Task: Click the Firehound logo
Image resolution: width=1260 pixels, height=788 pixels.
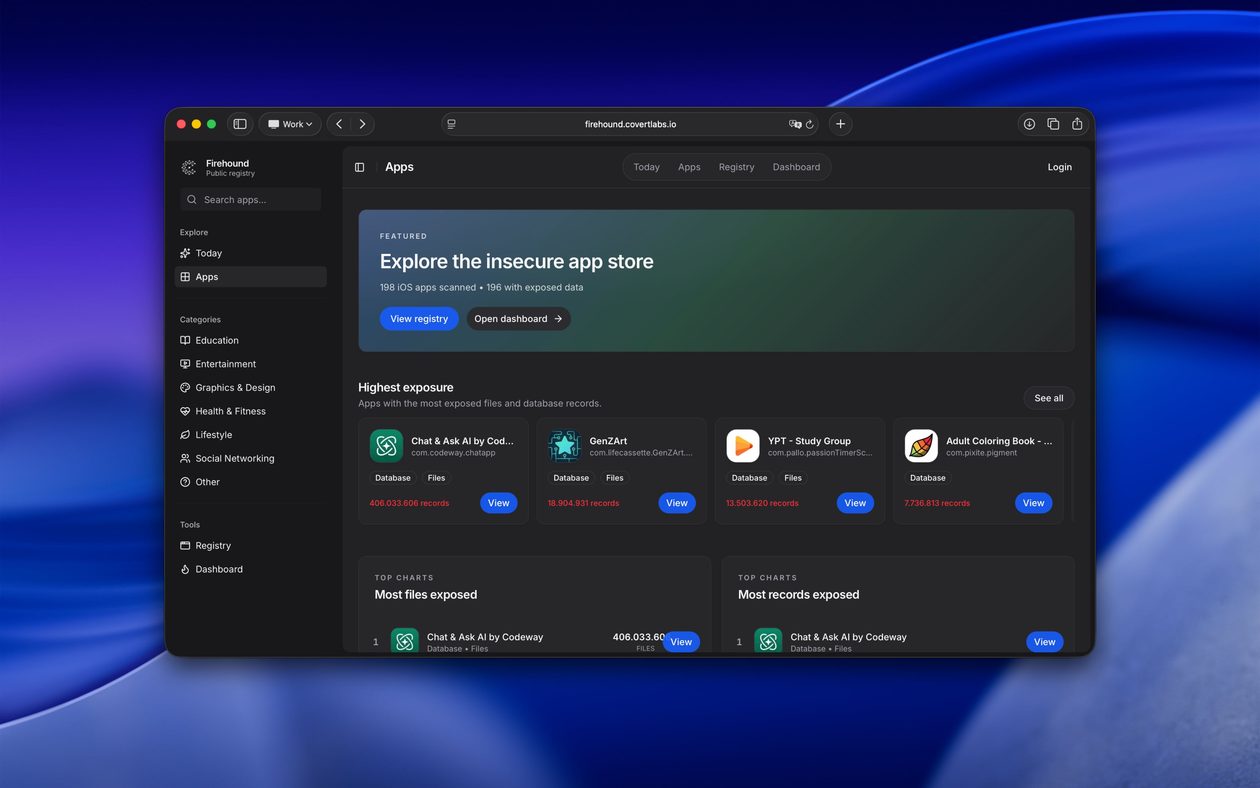Action: tap(188, 168)
